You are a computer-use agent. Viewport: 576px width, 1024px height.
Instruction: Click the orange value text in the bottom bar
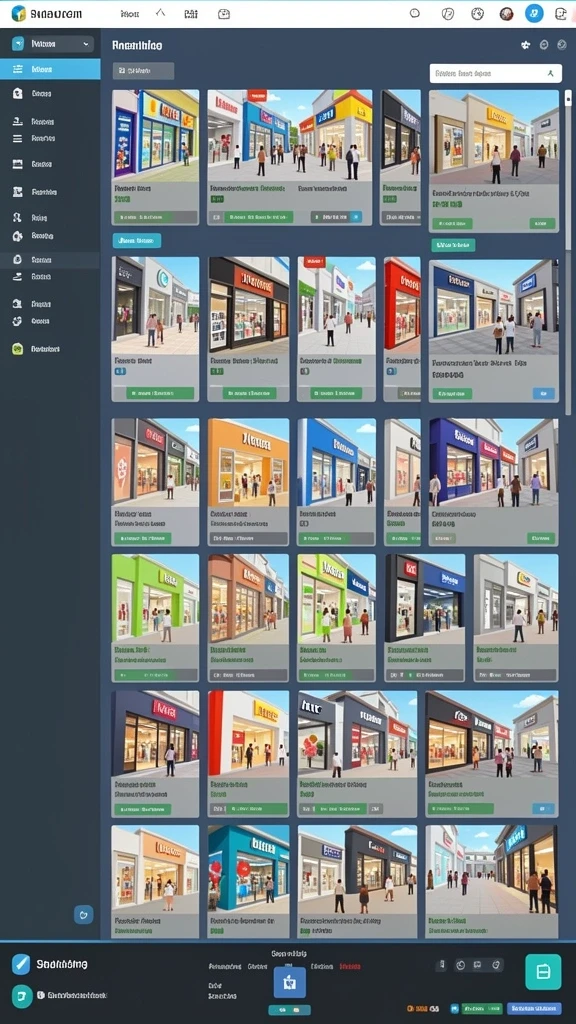pos(419,1008)
